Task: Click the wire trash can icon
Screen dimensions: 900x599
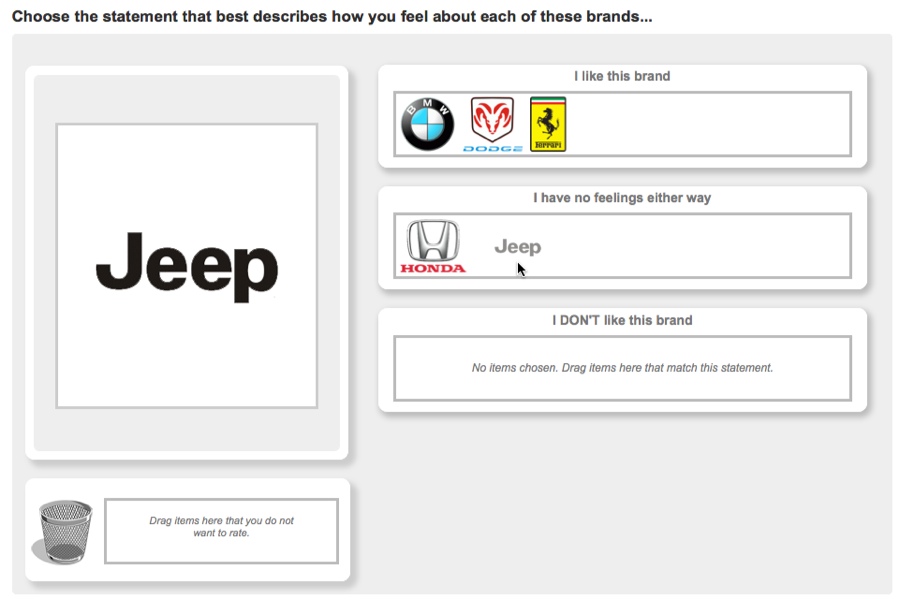Action: 64,531
